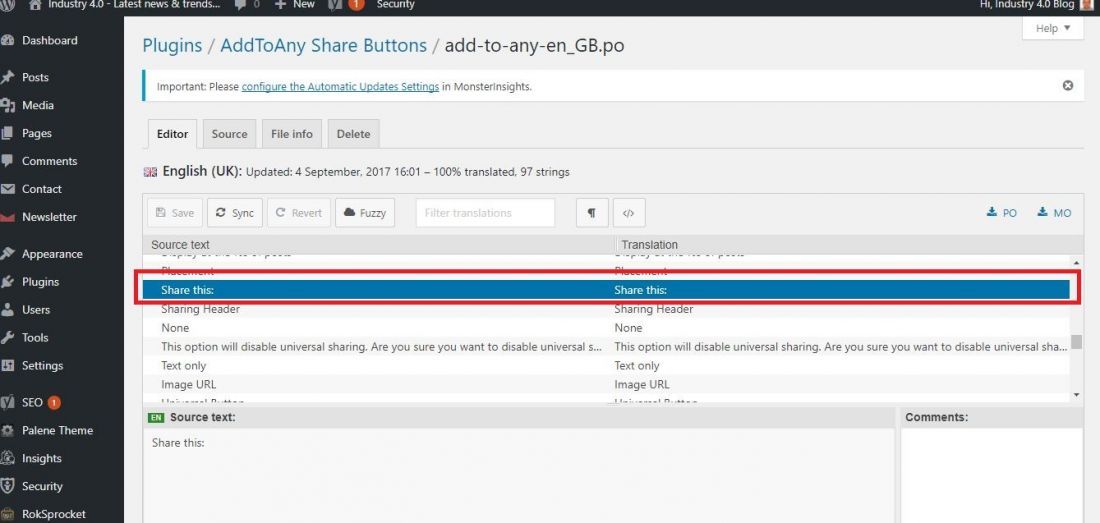Viewport: 1100px width, 523px height.
Task: Open Users in the sidebar
Action: click(x=36, y=310)
